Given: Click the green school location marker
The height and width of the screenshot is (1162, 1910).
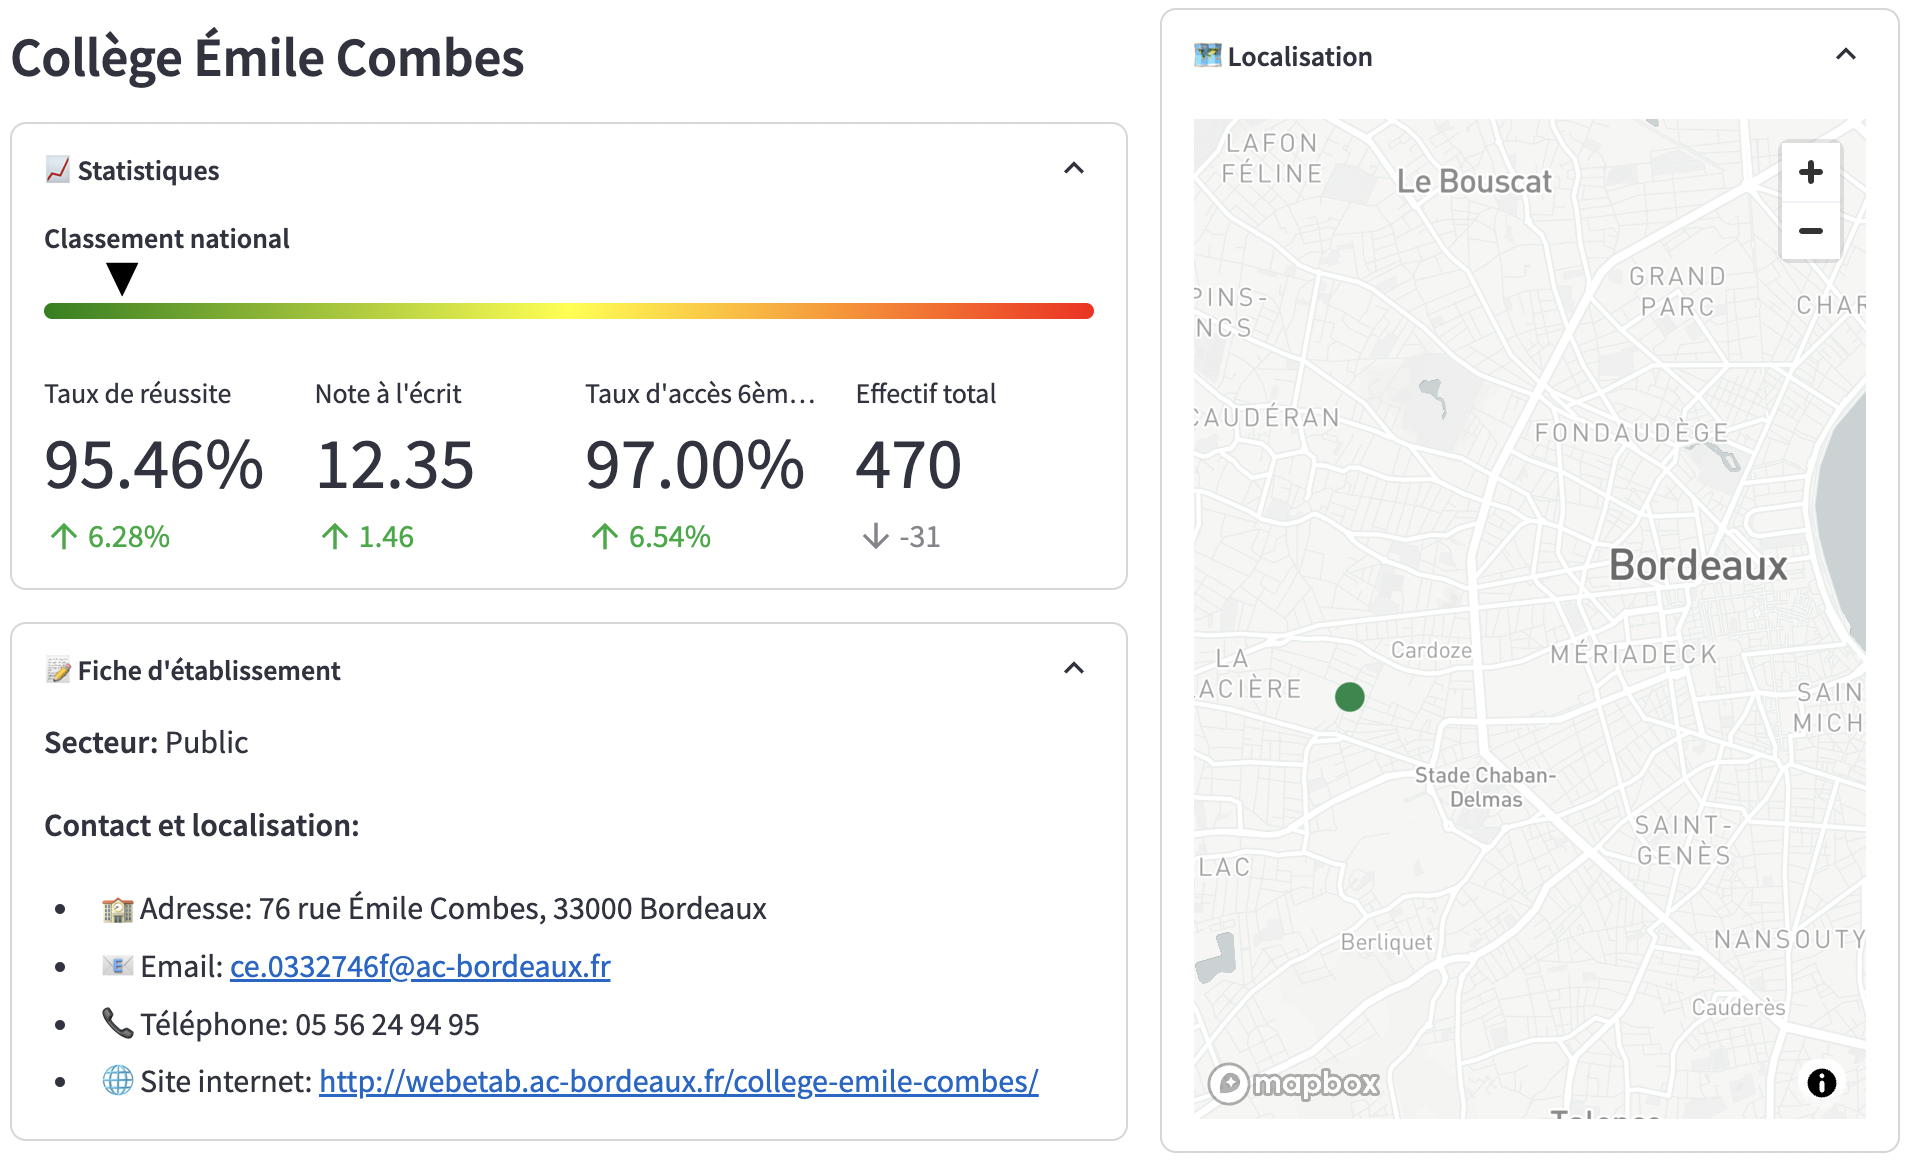Looking at the screenshot, I should click(x=1350, y=697).
